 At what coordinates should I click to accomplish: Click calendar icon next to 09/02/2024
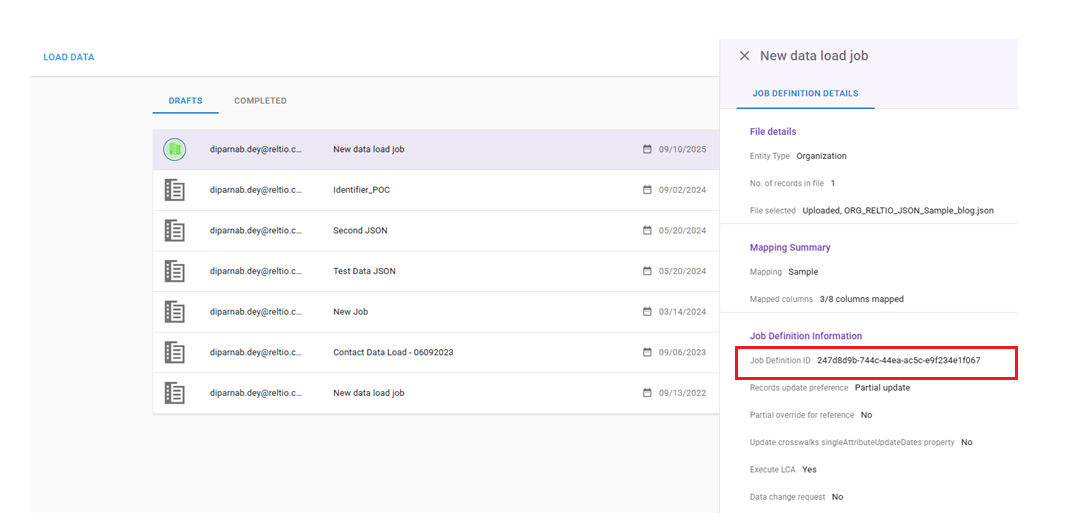point(647,190)
